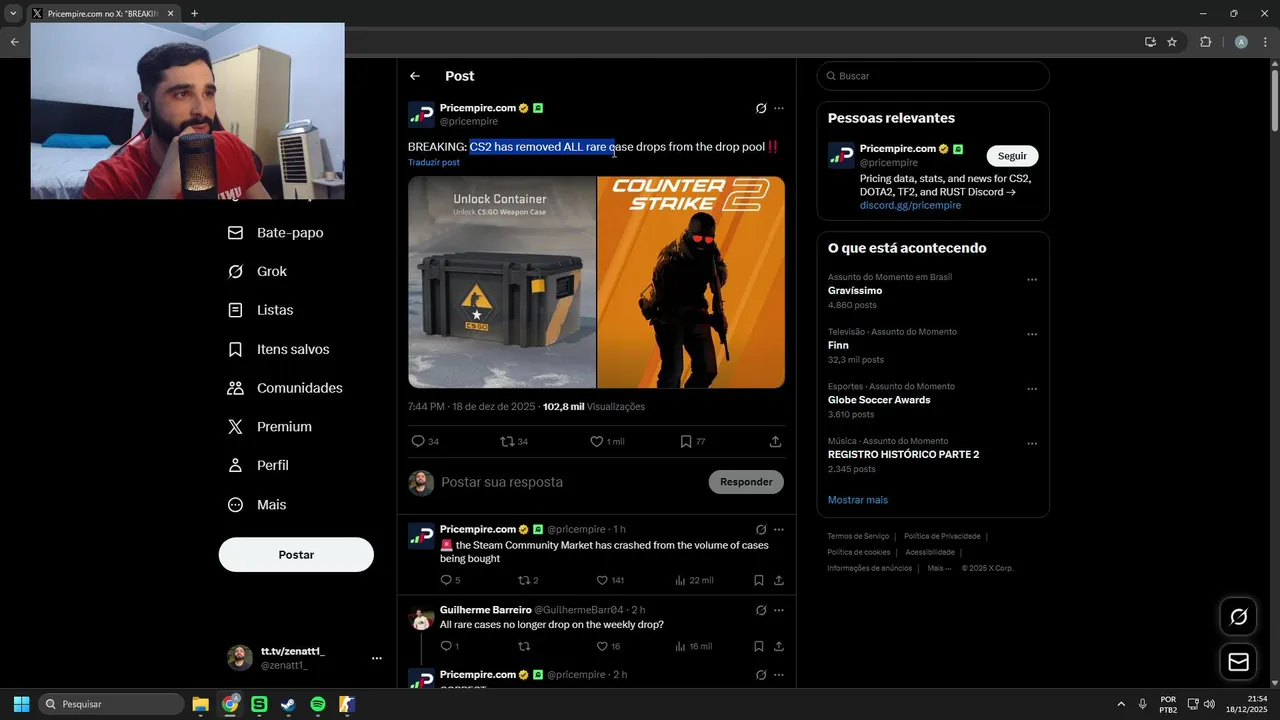Bookmark this page with the star icon
This screenshot has height=720, width=1280.
point(1172,42)
